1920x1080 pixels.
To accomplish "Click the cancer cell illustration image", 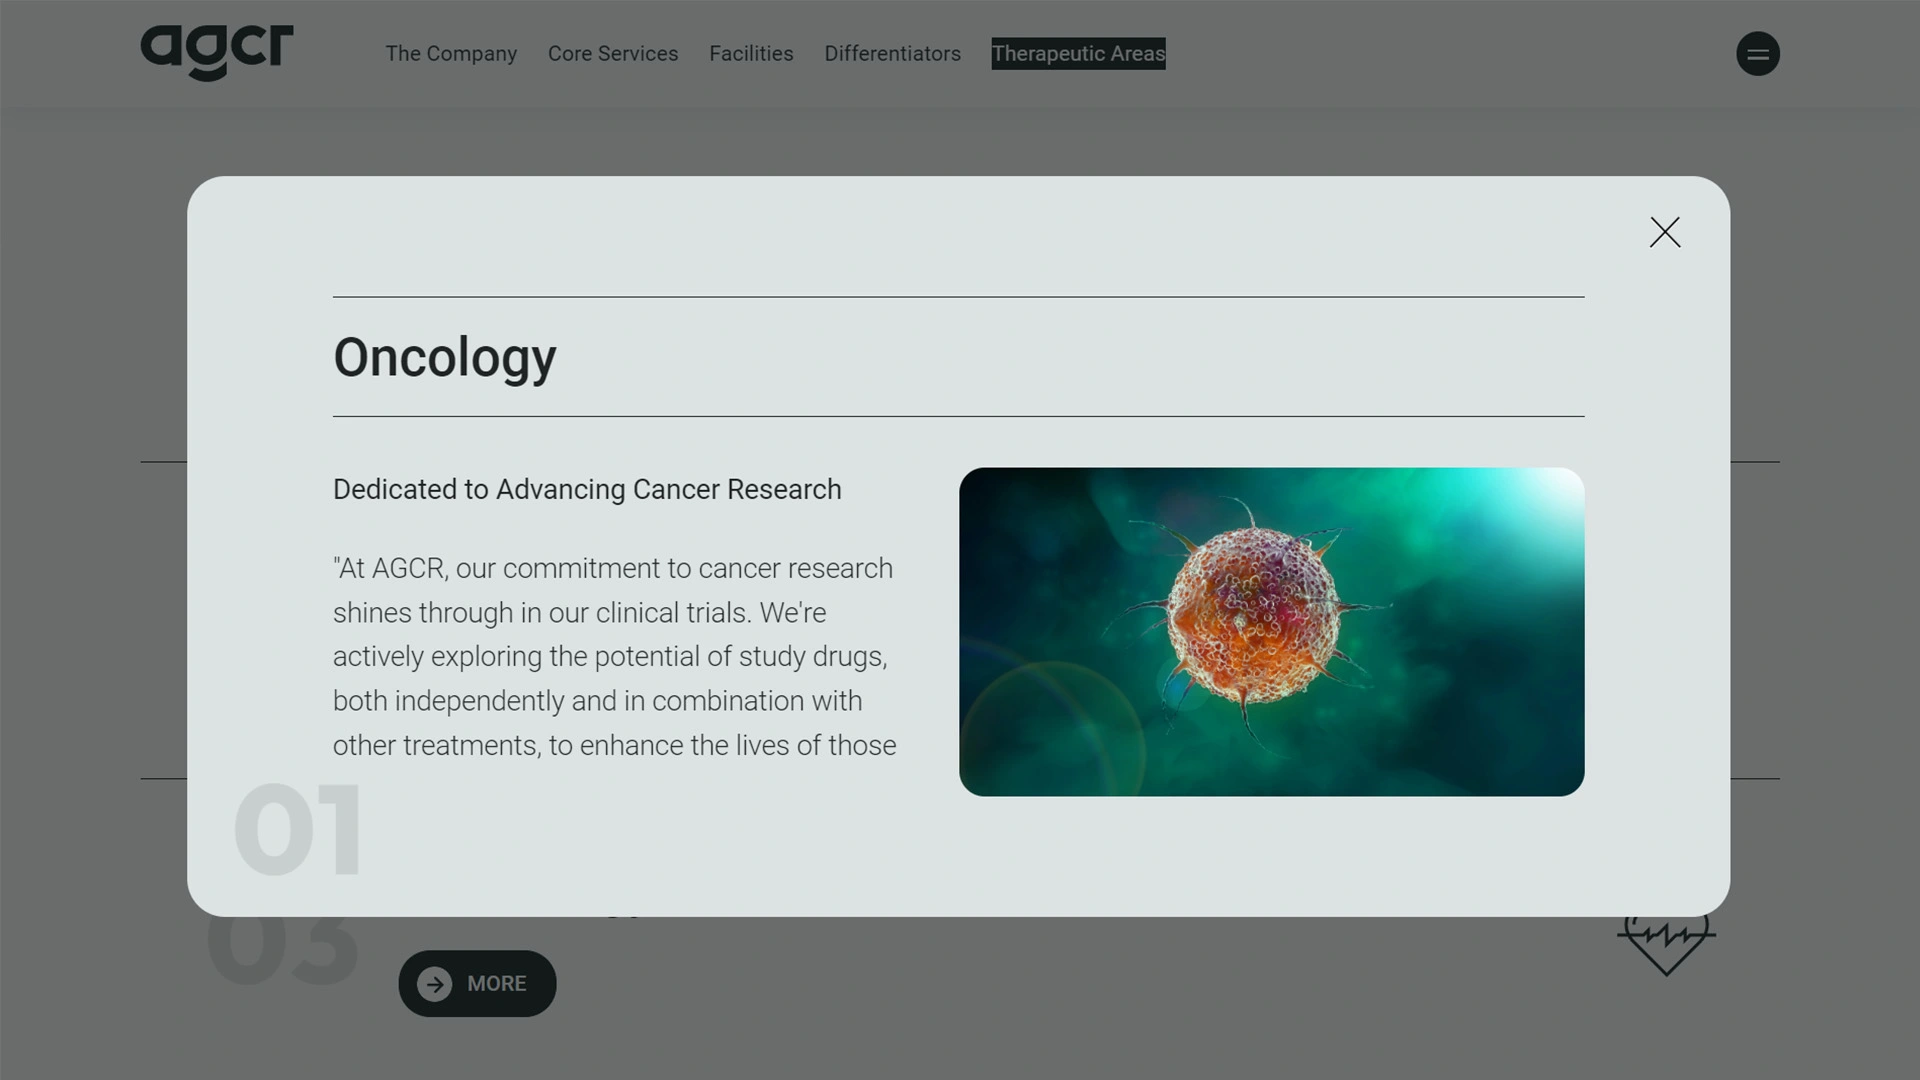I will [1271, 630].
